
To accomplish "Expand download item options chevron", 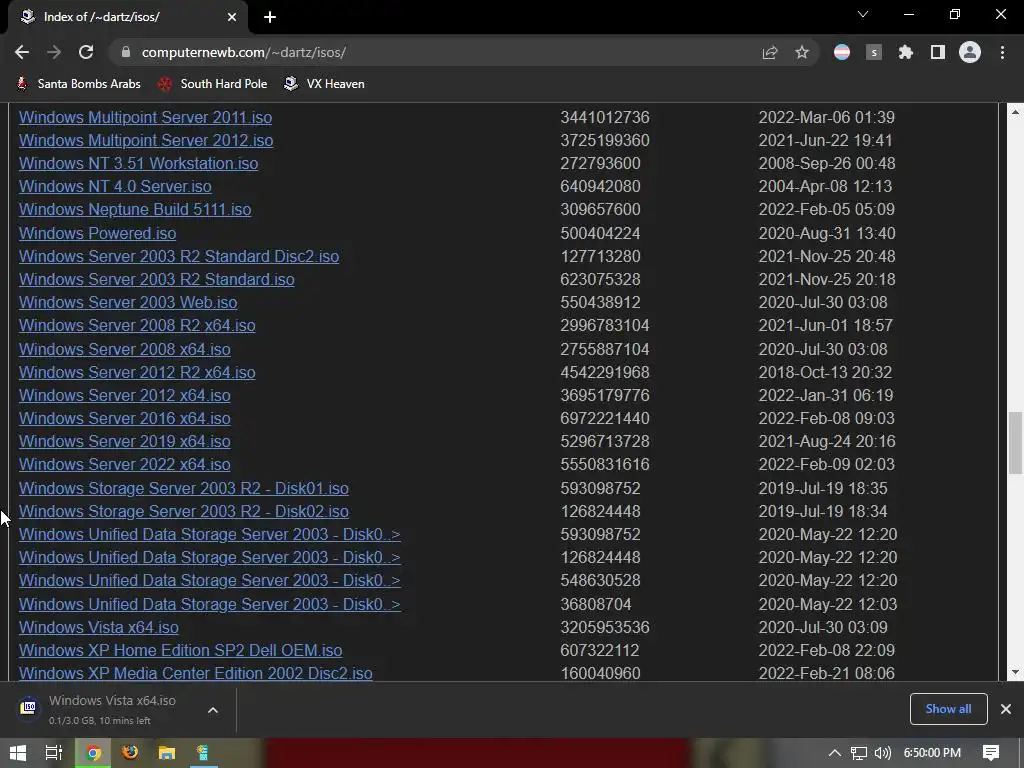I will pyautogui.click(x=213, y=710).
